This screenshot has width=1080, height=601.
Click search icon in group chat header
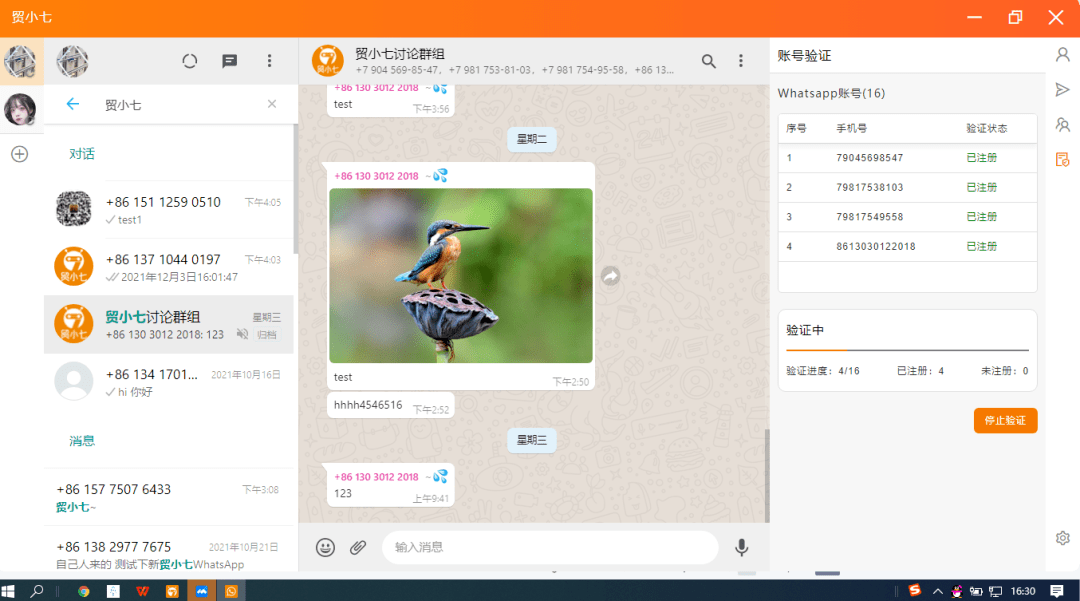[708, 61]
